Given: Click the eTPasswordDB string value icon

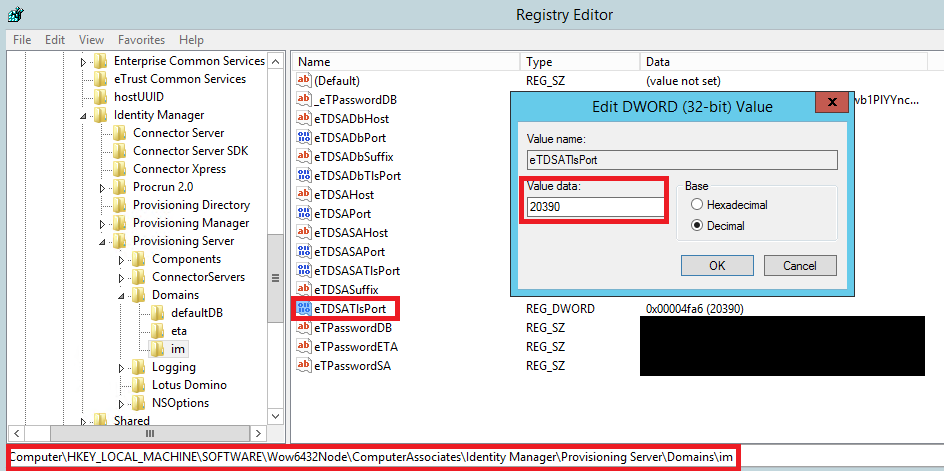Looking at the screenshot, I should tap(304, 328).
